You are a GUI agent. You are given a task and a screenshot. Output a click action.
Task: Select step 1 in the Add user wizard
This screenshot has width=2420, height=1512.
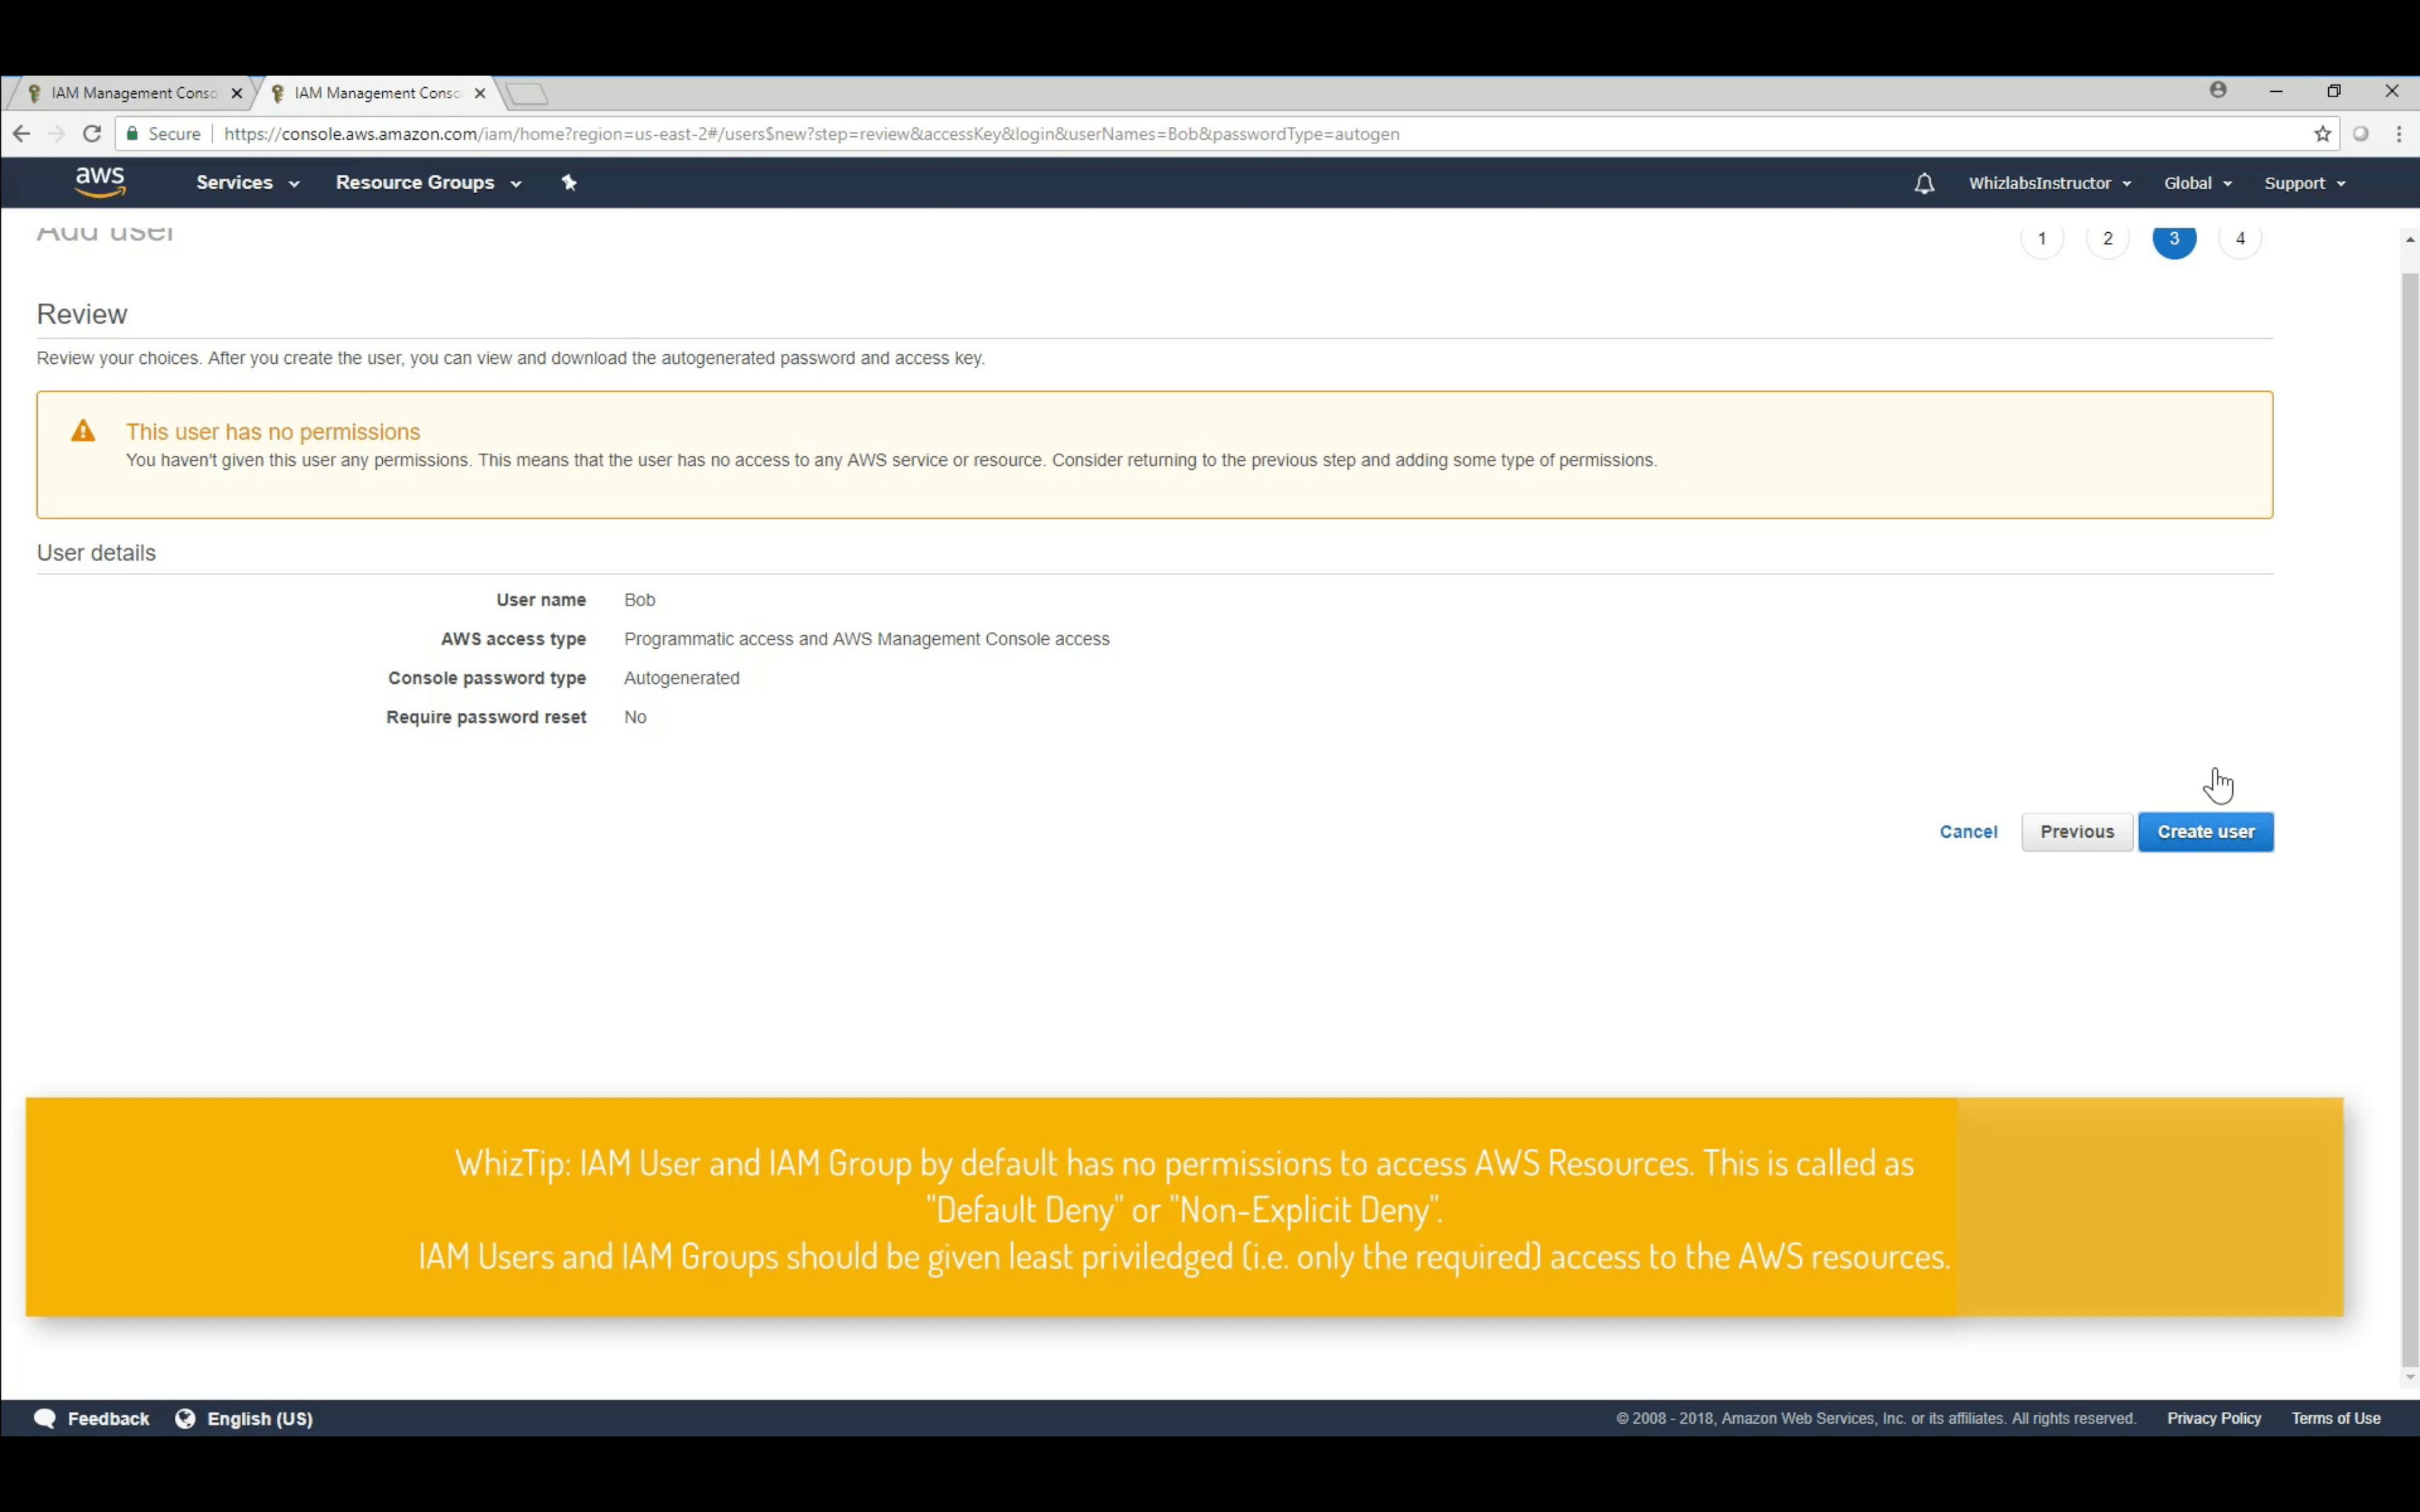pyautogui.click(x=2041, y=238)
